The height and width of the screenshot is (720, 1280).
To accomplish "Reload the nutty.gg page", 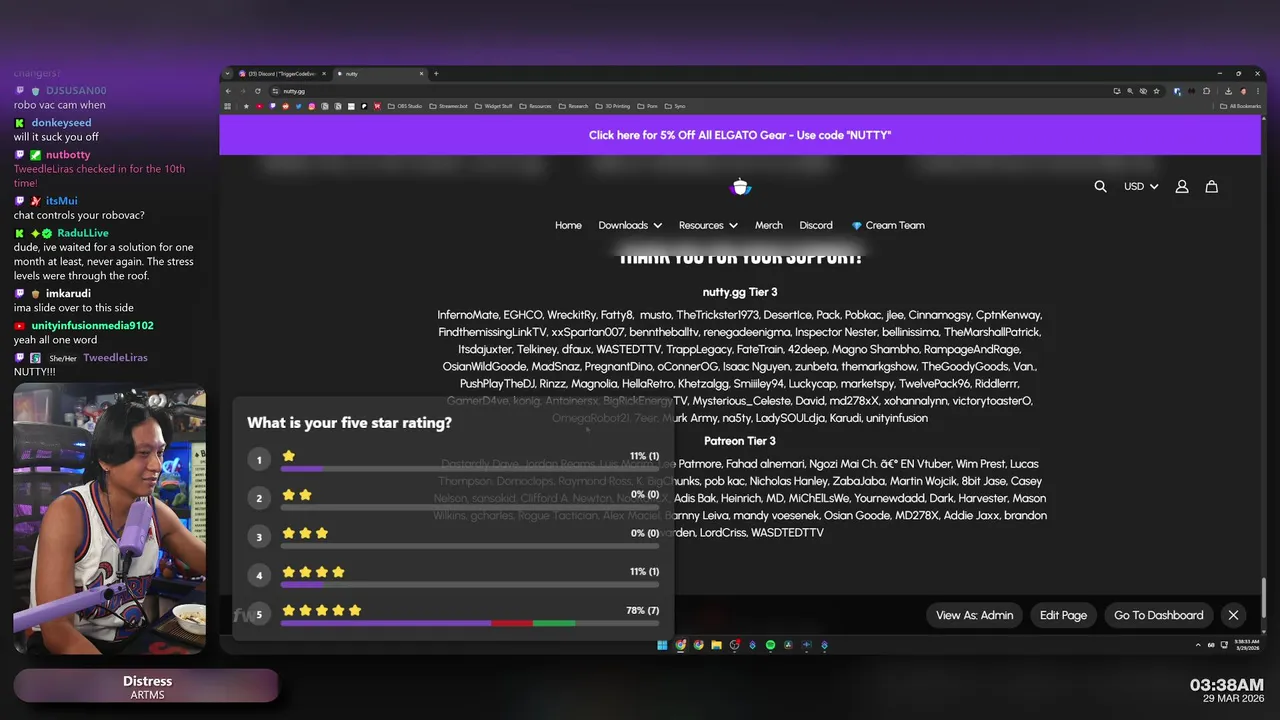I will coord(257,91).
